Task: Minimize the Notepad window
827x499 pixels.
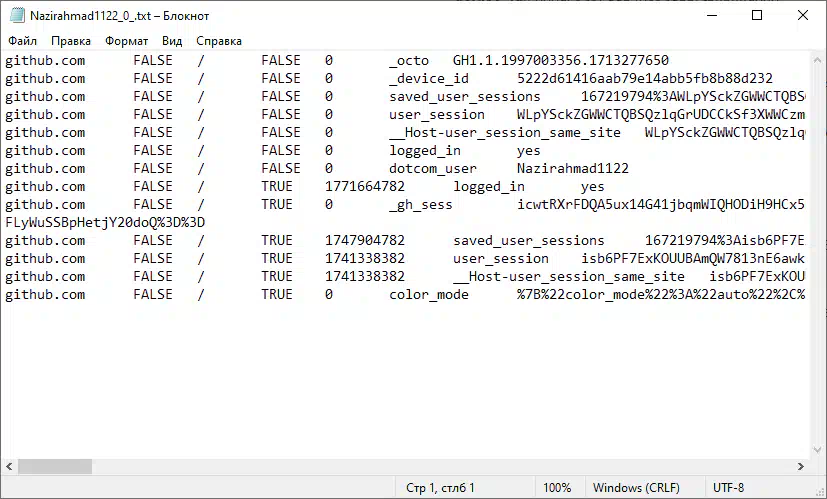Action: coord(712,16)
